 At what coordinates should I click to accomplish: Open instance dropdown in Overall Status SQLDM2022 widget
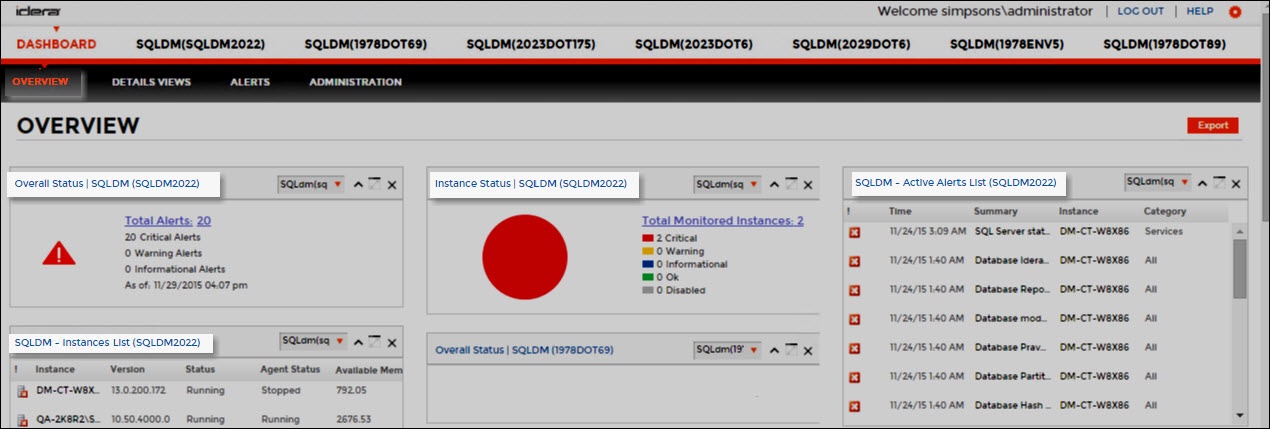tap(312, 184)
